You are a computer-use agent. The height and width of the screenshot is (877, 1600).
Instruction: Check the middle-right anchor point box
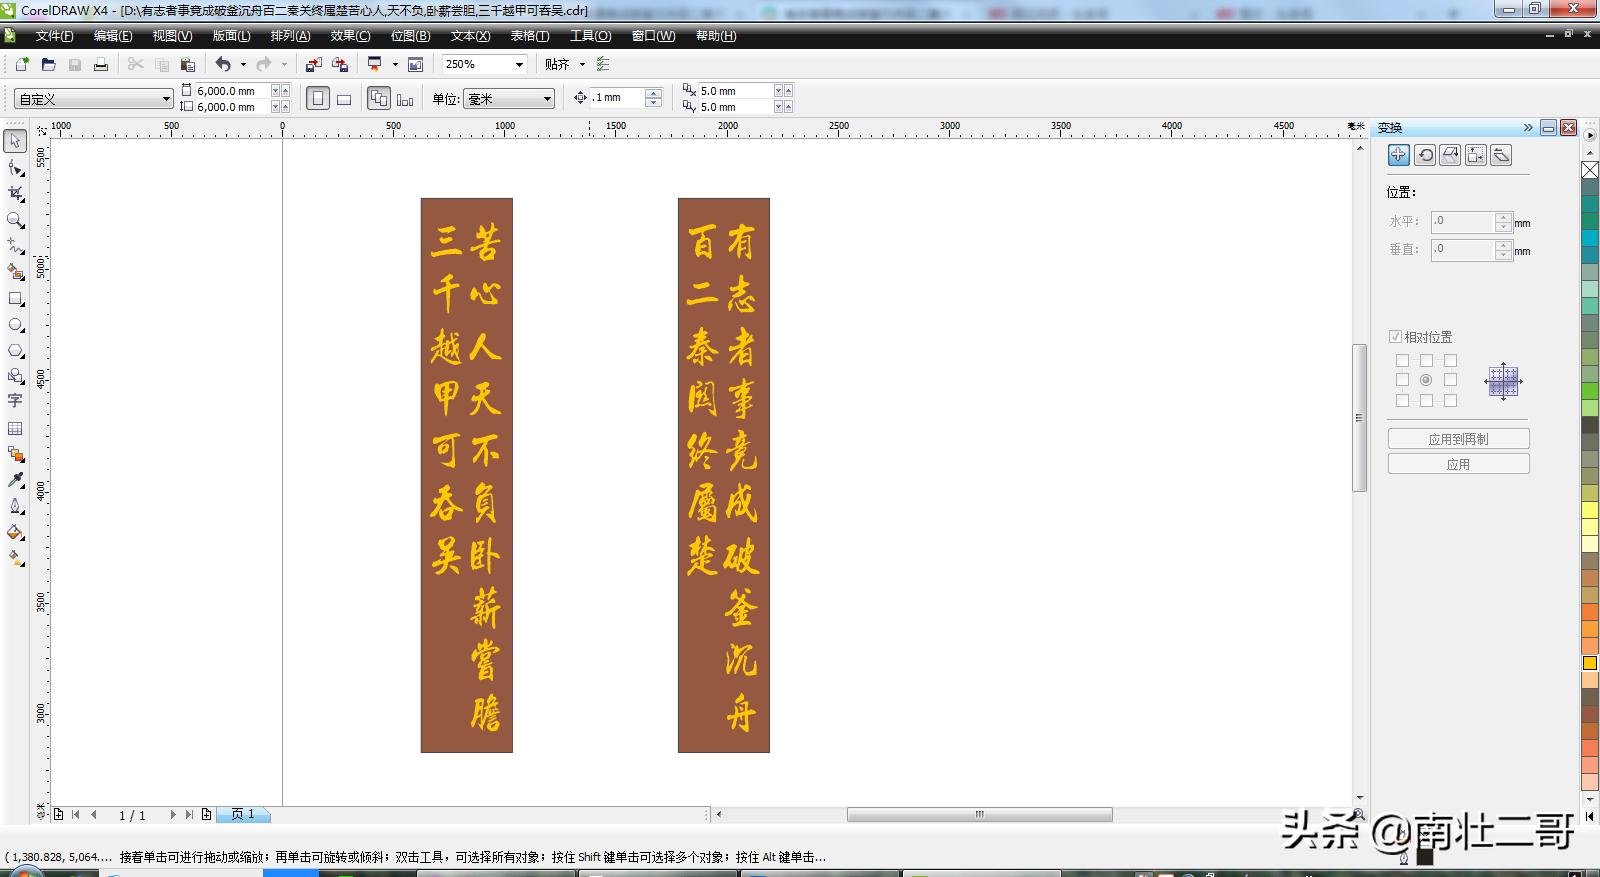(x=1450, y=380)
